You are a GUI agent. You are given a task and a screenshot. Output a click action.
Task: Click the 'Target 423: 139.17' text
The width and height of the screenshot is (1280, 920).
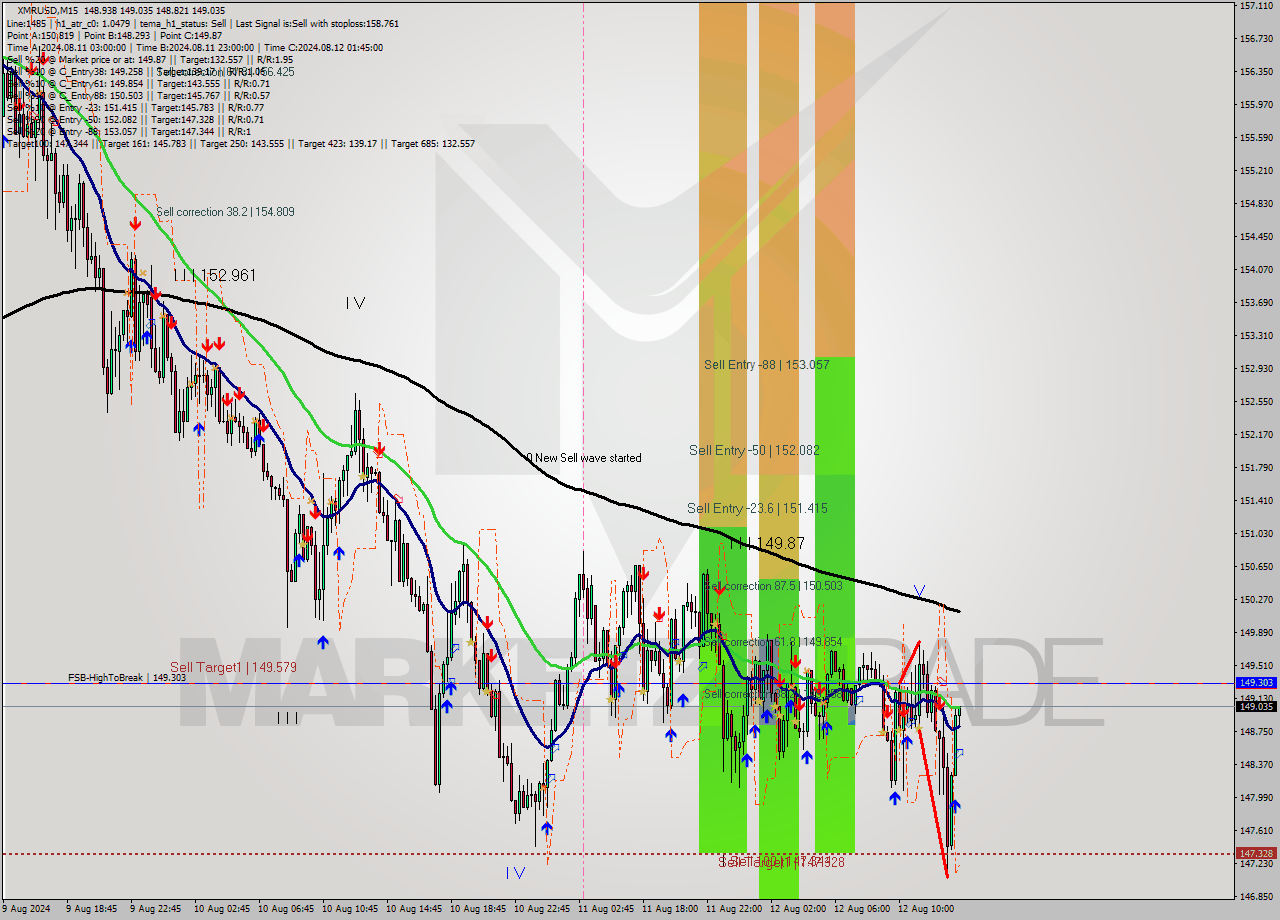[337, 144]
